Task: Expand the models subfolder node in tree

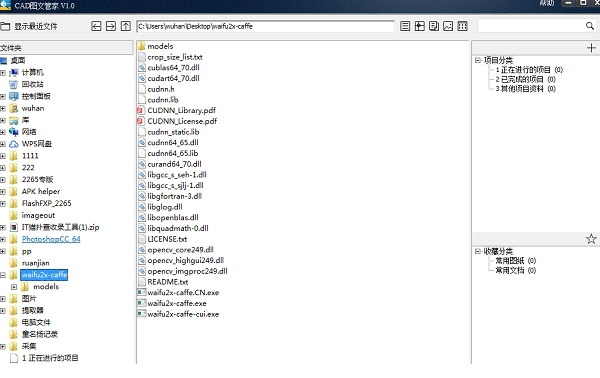Action: coord(14,287)
